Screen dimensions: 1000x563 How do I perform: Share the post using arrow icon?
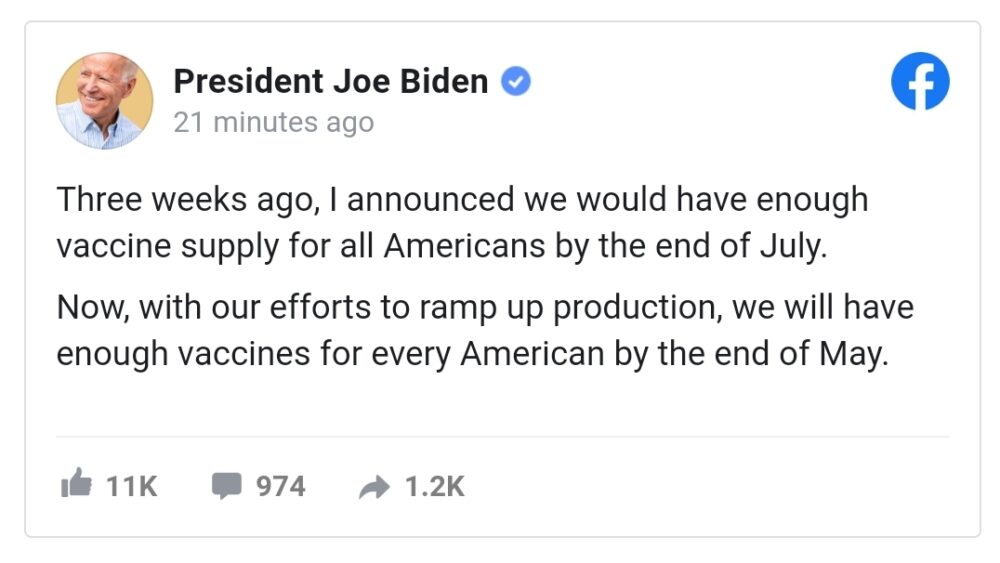pos(374,487)
